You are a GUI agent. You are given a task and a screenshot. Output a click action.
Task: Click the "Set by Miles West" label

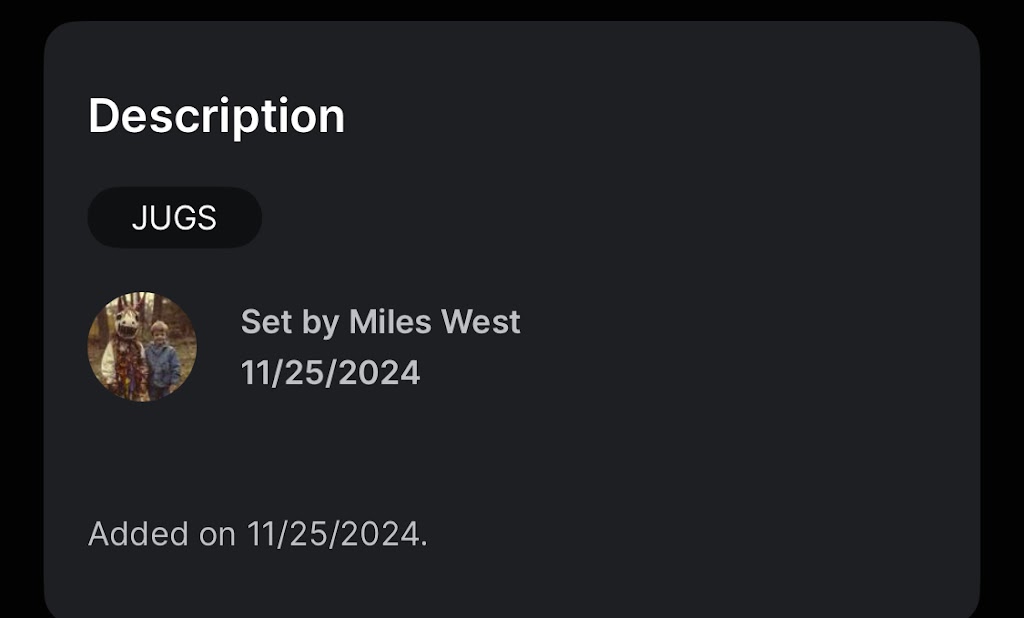(380, 322)
